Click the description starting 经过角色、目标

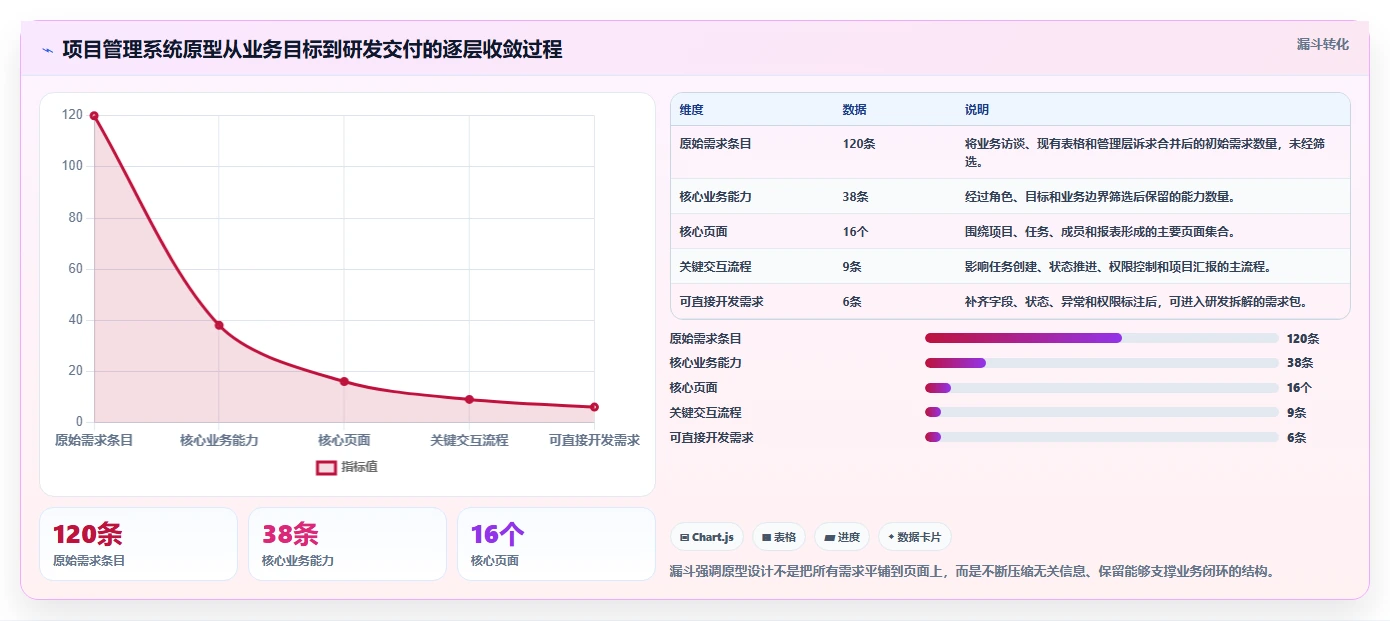1099,197
